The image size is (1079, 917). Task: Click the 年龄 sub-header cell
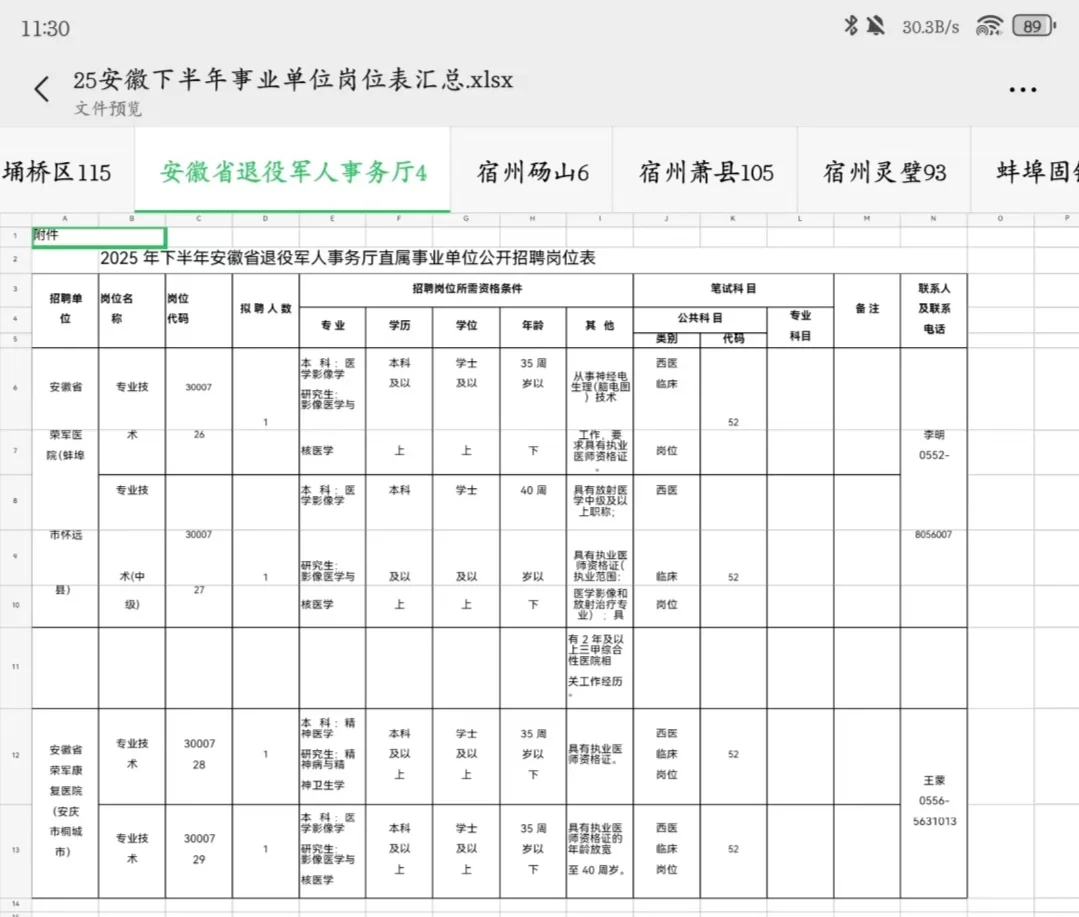tap(533, 327)
